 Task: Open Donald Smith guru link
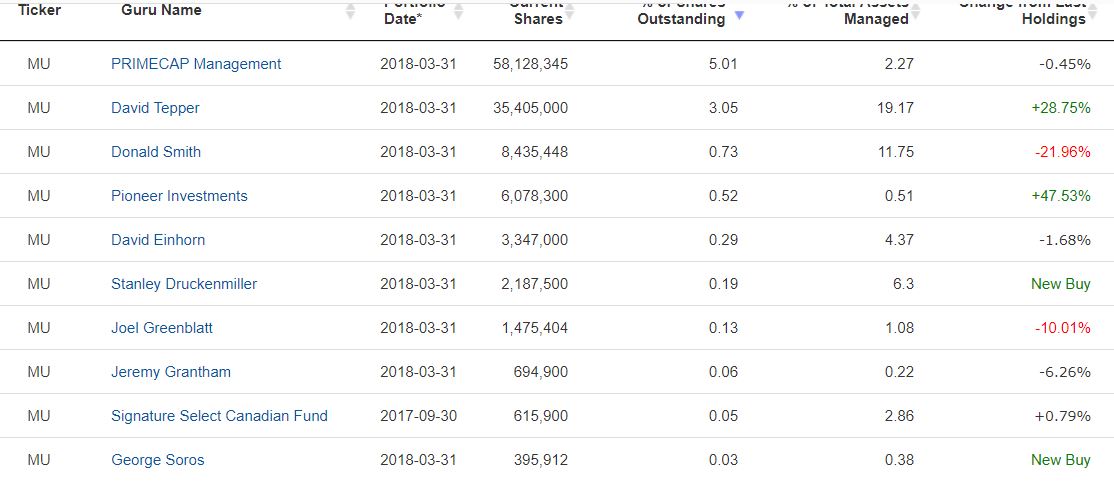156,152
